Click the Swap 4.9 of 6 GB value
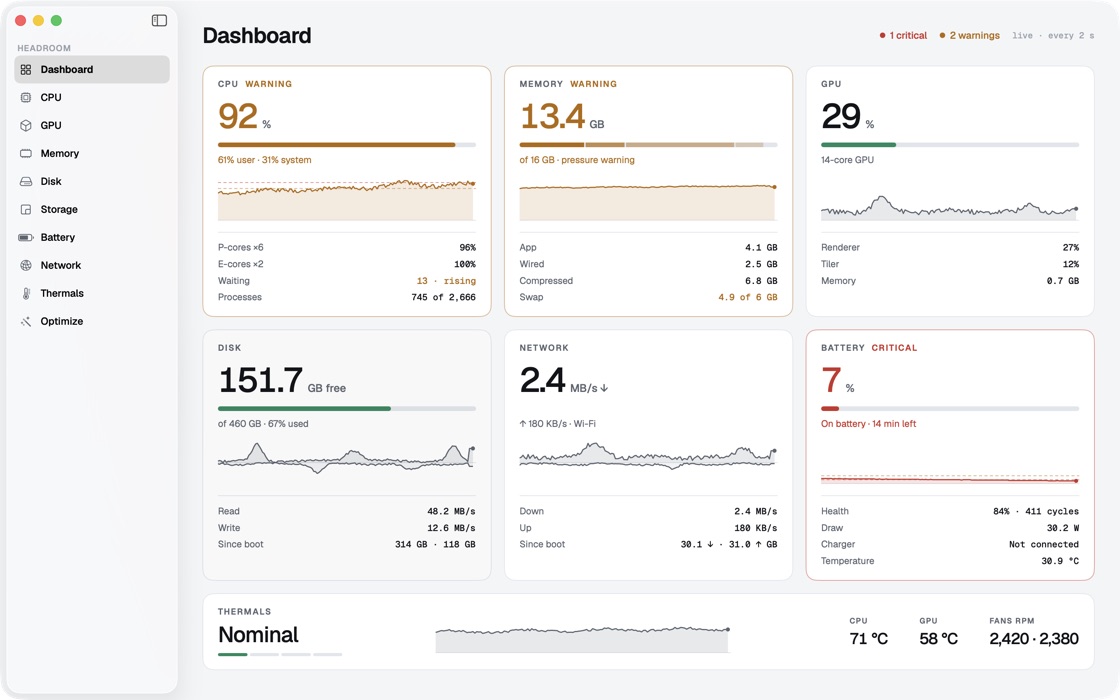Screen dimensions: 1120x700 coord(747,298)
